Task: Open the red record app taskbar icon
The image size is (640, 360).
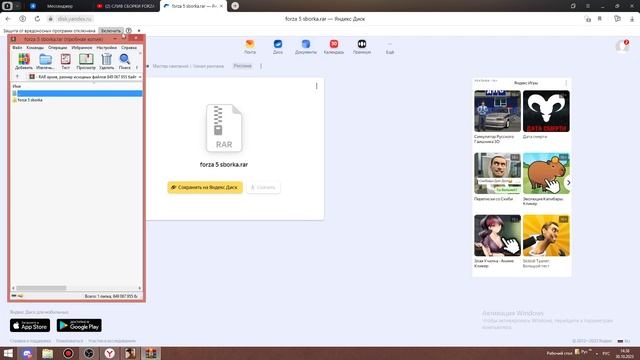Action: point(68,353)
